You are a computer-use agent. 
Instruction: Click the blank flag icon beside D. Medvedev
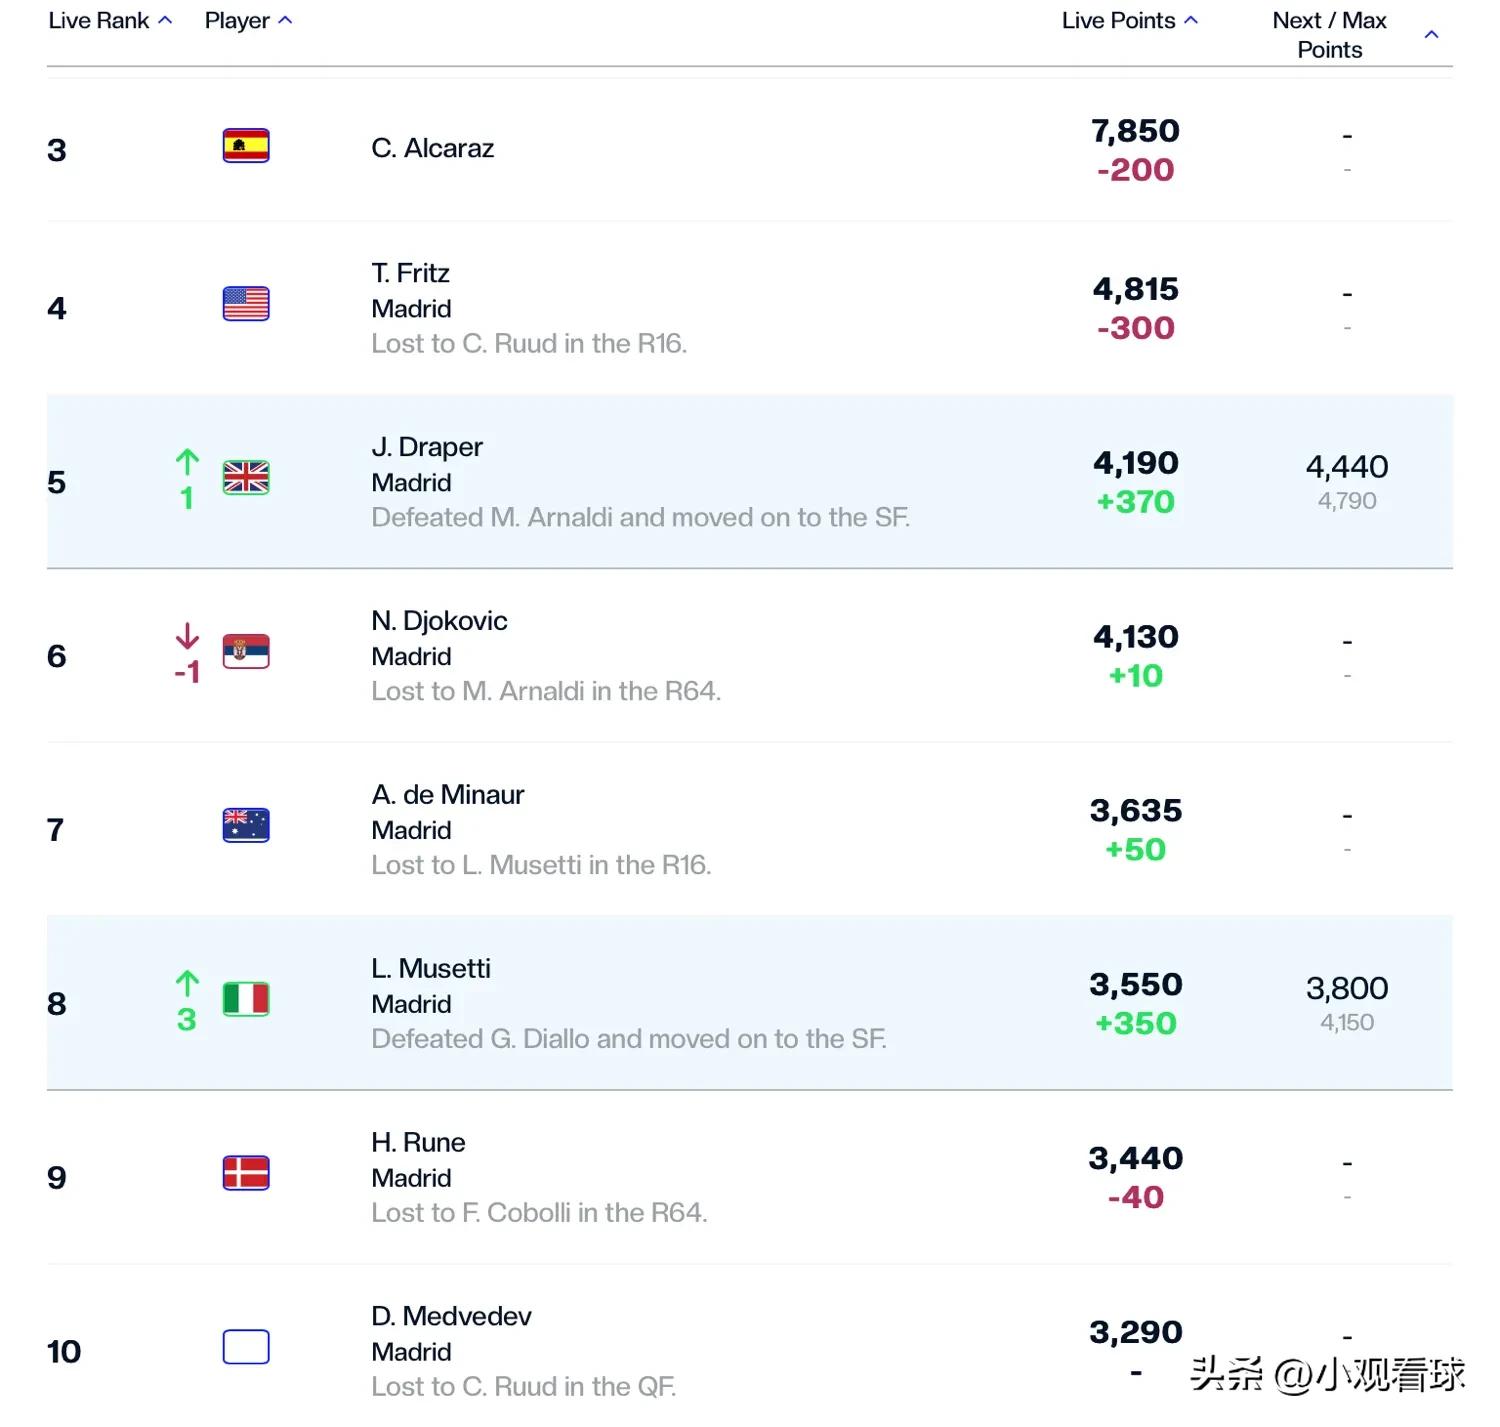(x=246, y=1347)
